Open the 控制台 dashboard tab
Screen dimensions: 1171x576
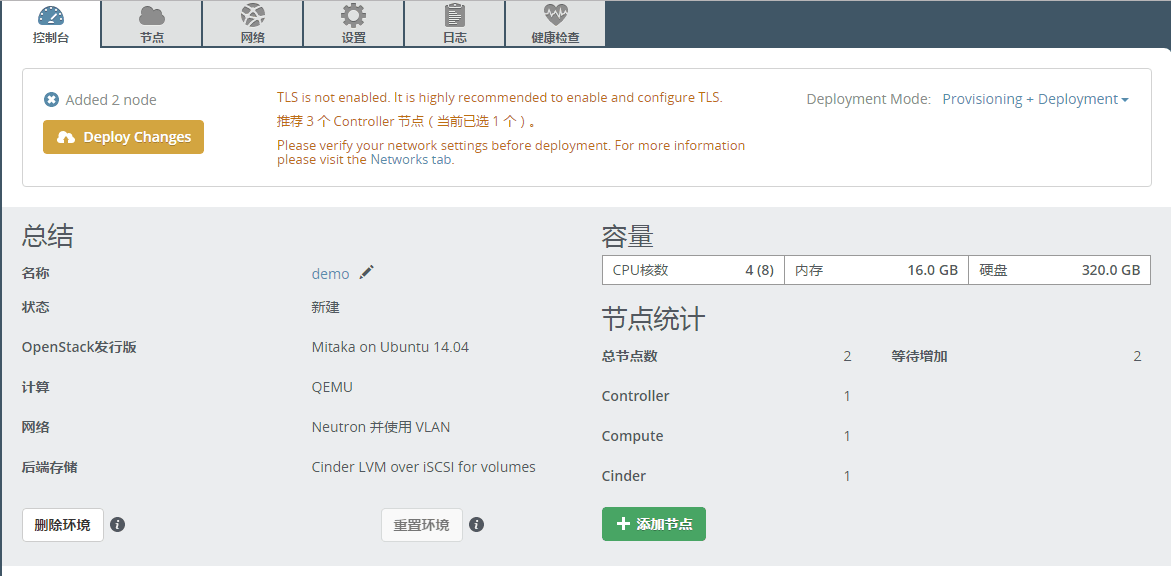[51, 24]
